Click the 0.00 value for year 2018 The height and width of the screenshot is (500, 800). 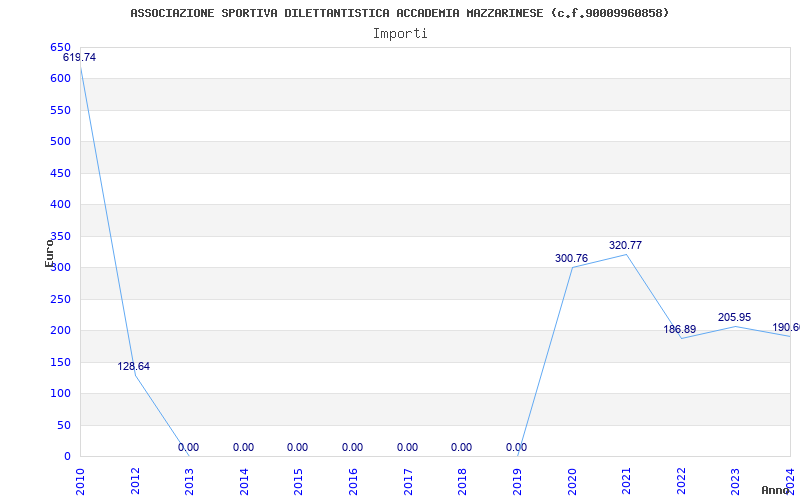tap(462, 447)
